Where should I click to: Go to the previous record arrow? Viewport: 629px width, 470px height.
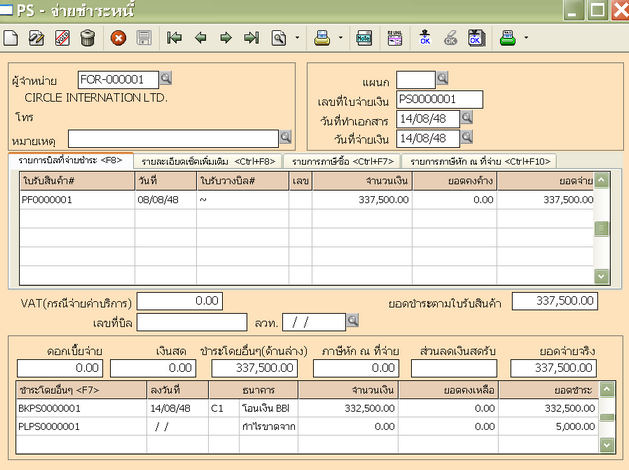click(x=200, y=39)
